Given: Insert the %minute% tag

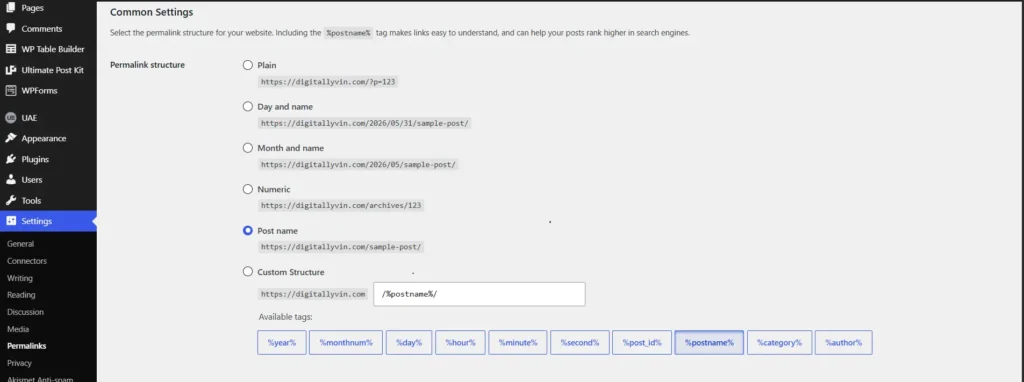Looking at the screenshot, I should (518, 342).
